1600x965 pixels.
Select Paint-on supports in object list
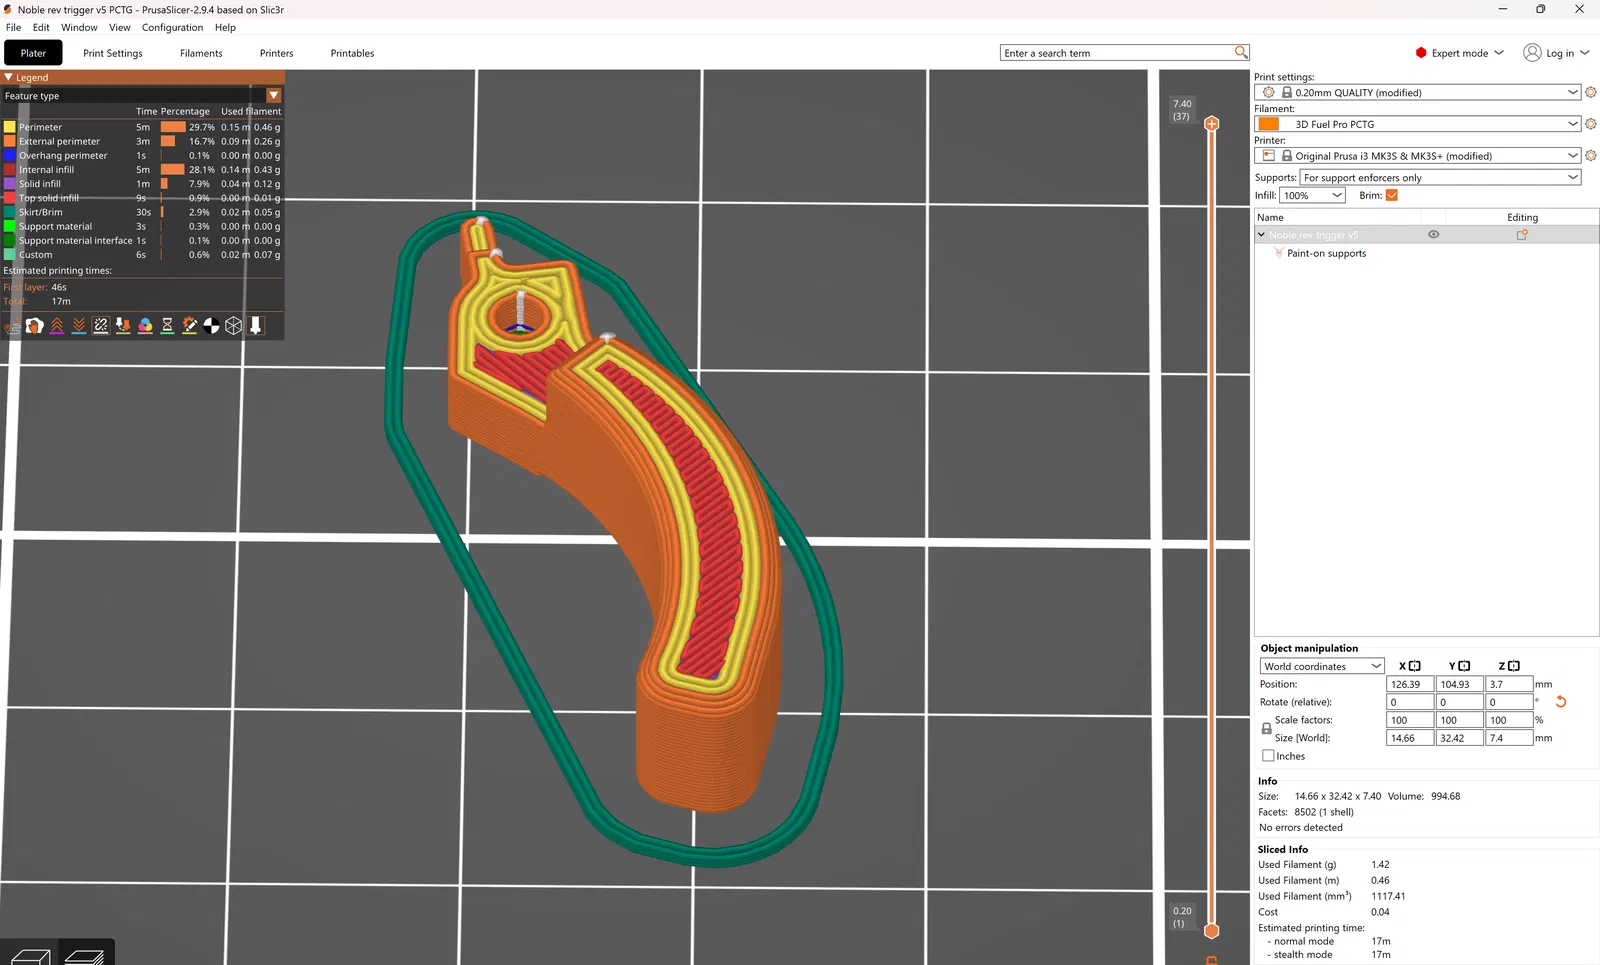tap(1326, 254)
